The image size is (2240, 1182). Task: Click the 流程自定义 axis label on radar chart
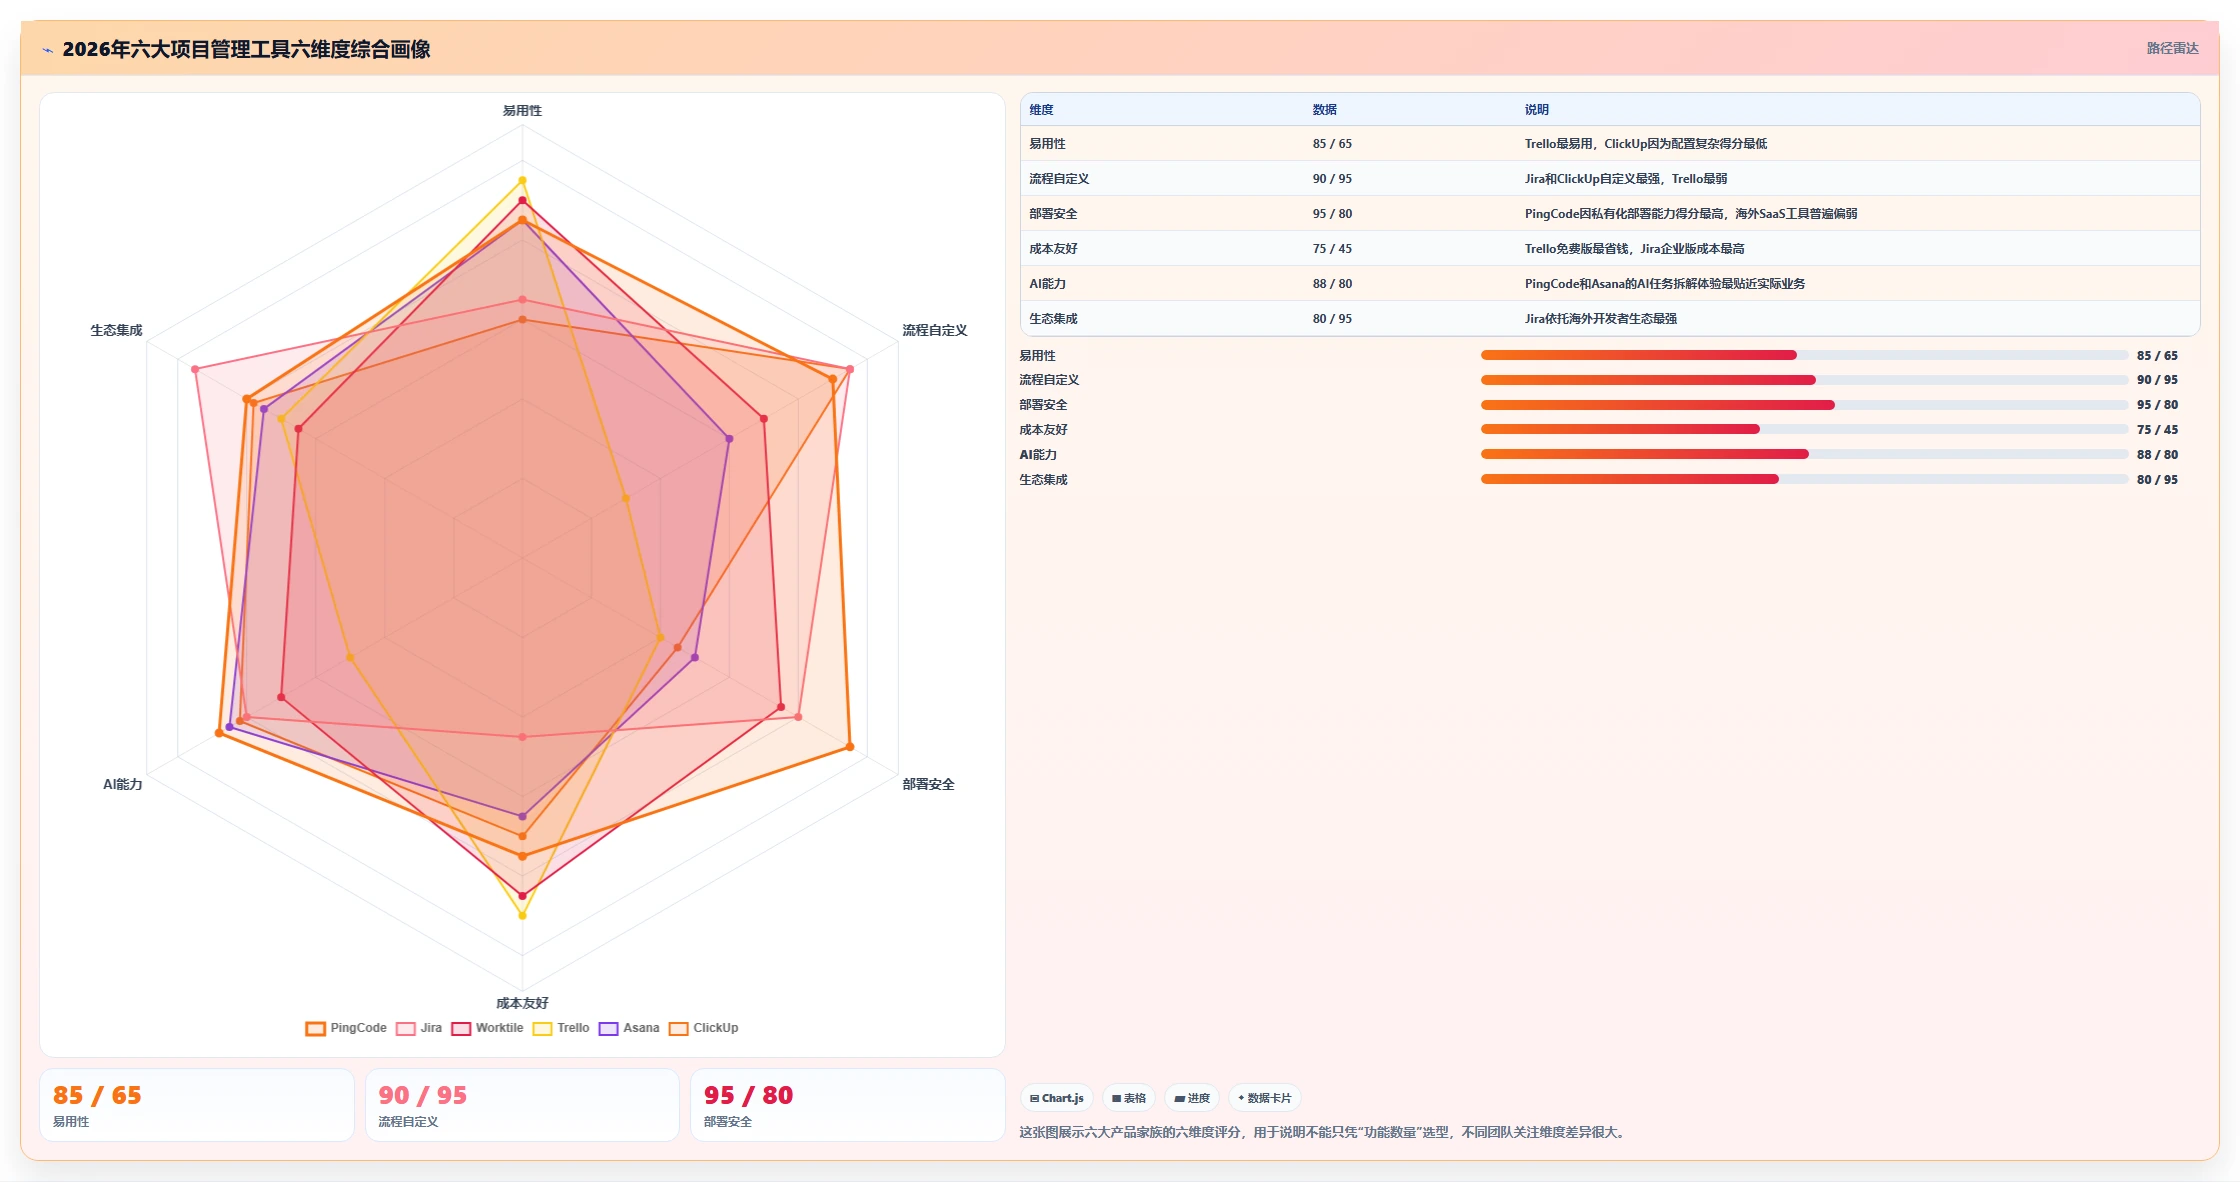934,330
